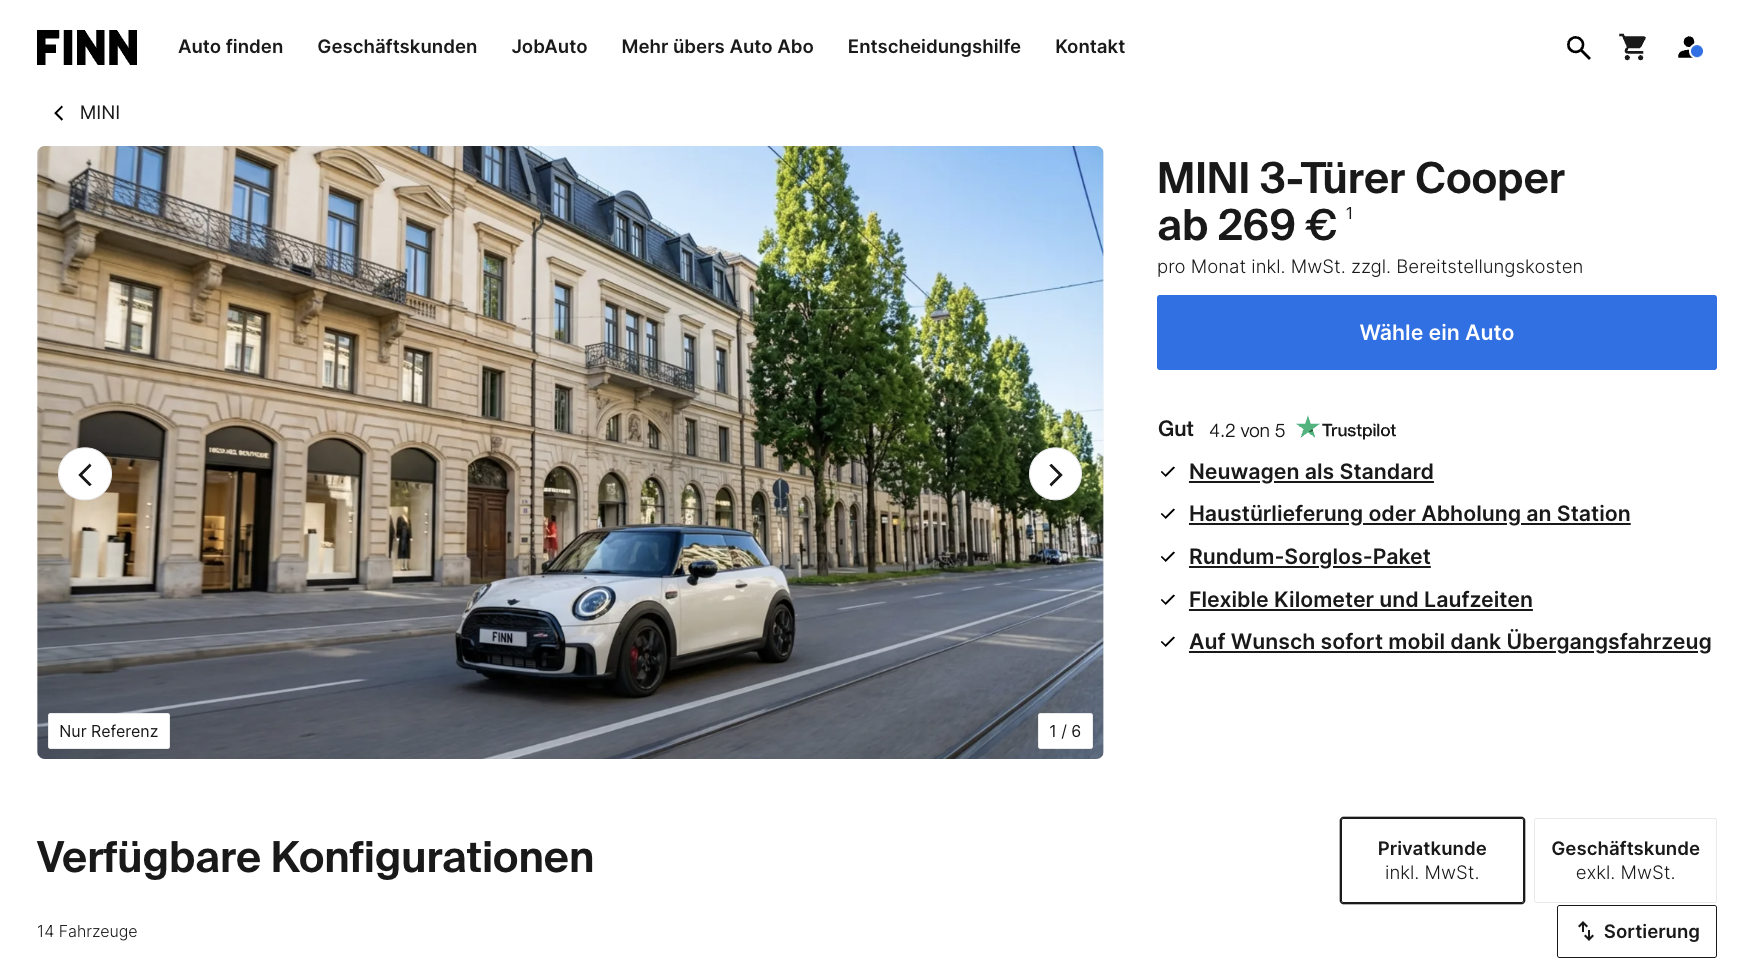1738x978 pixels.
Task: Switch to Geschäftskunde exkl. MwSt. option
Action: click(1625, 860)
